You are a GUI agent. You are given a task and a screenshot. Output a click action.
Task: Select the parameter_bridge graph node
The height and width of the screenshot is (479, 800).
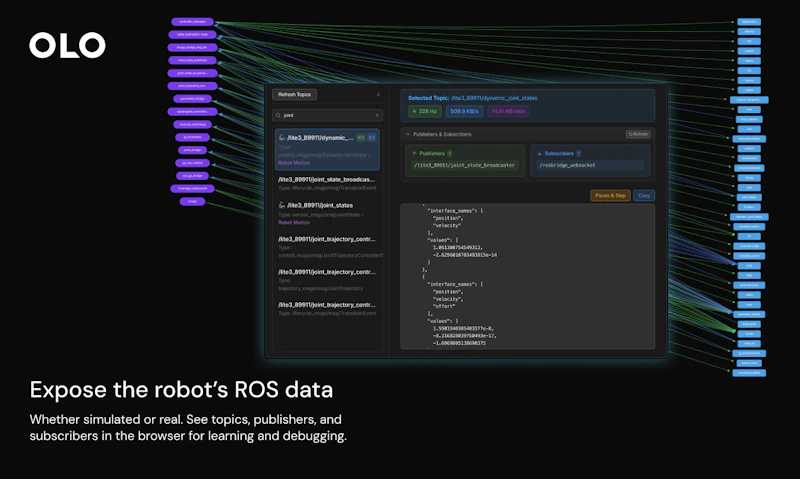pyautogui.click(x=192, y=98)
